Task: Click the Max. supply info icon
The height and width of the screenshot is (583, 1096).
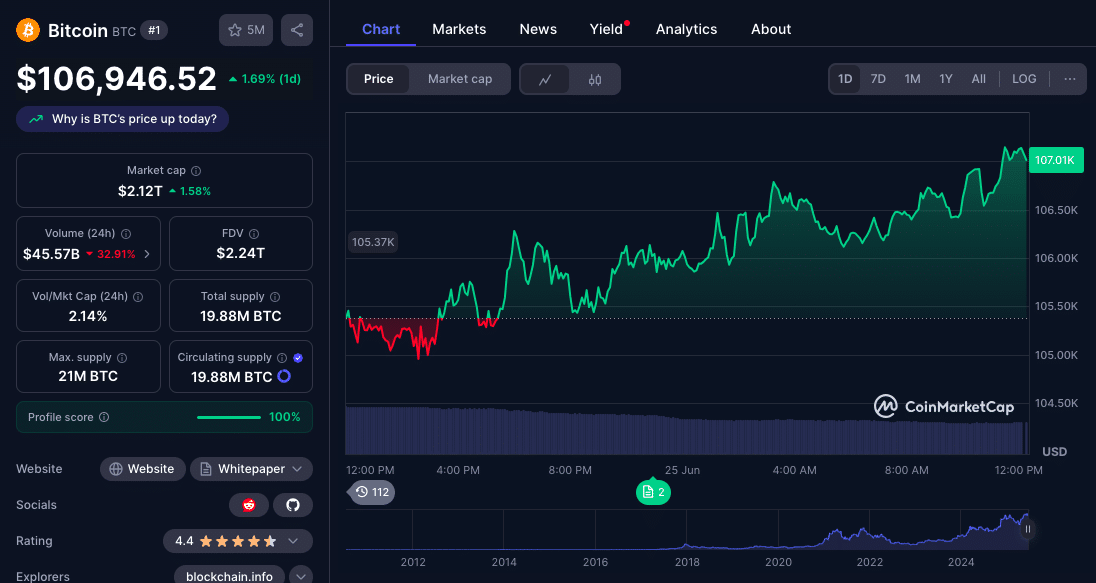Action: point(122,357)
